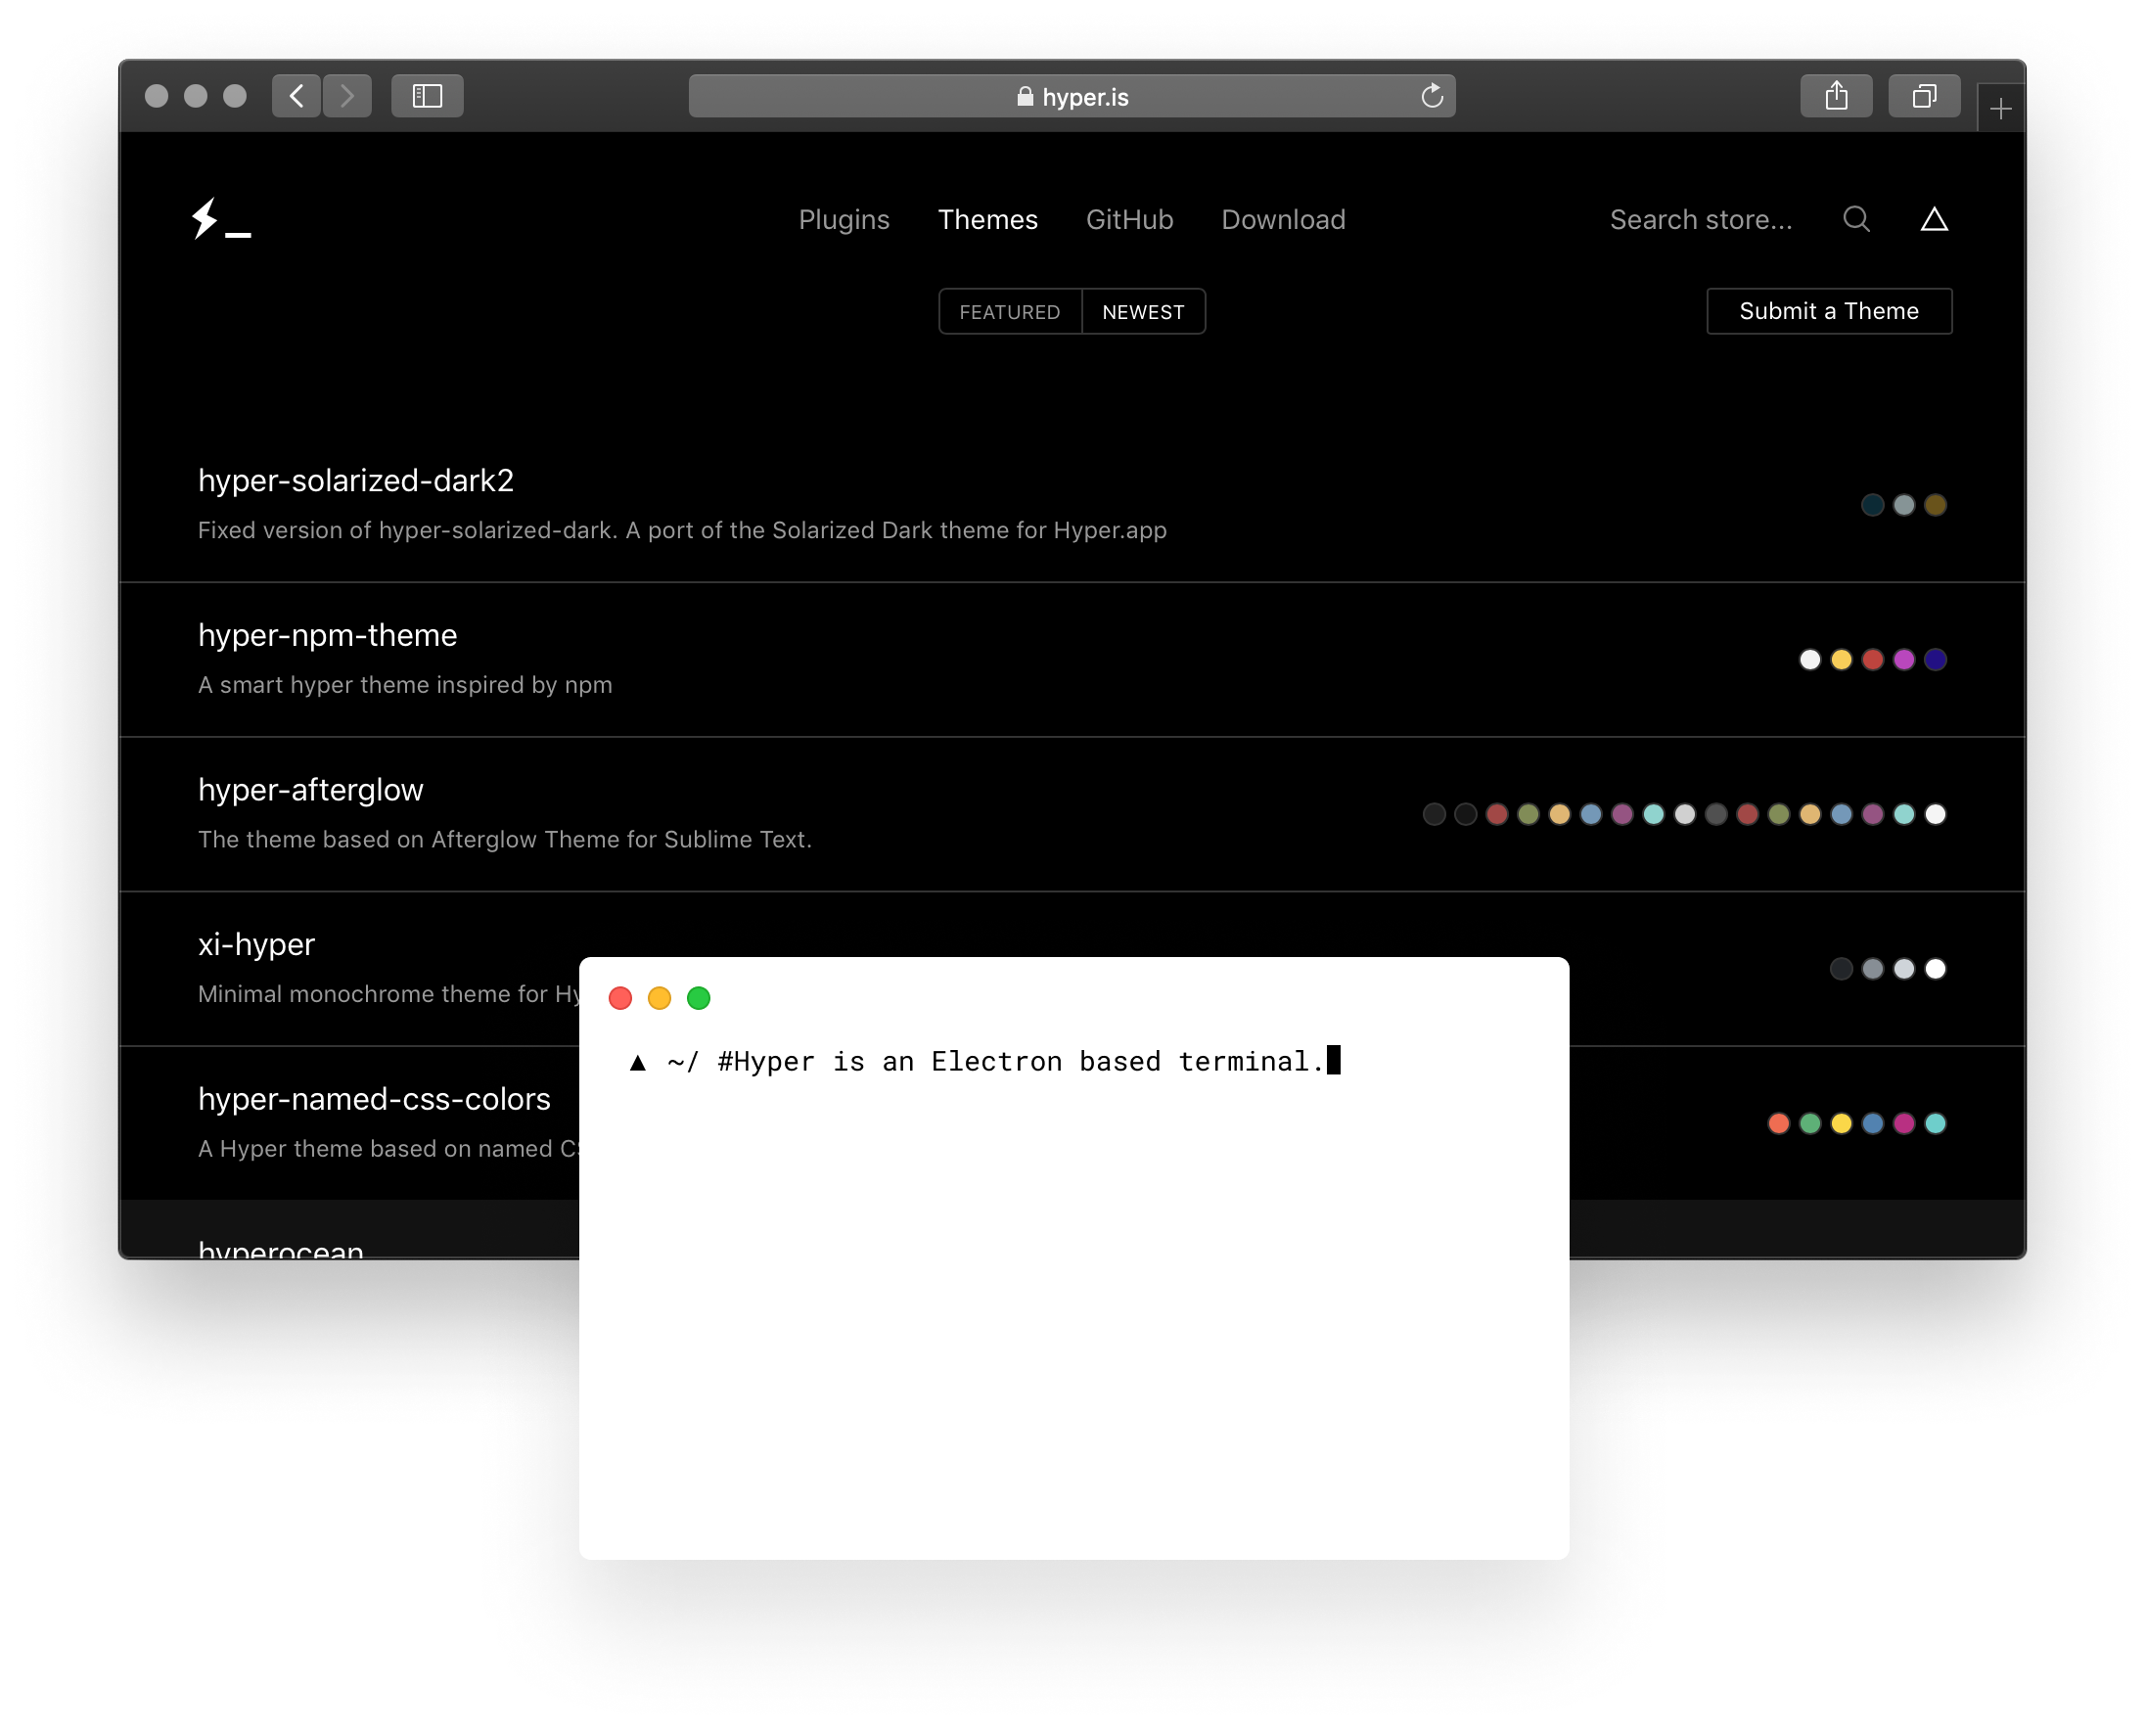This screenshot has height=1736, width=2145.
Task: Switch to the FEATURED themes filter
Action: coord(1009,312)
